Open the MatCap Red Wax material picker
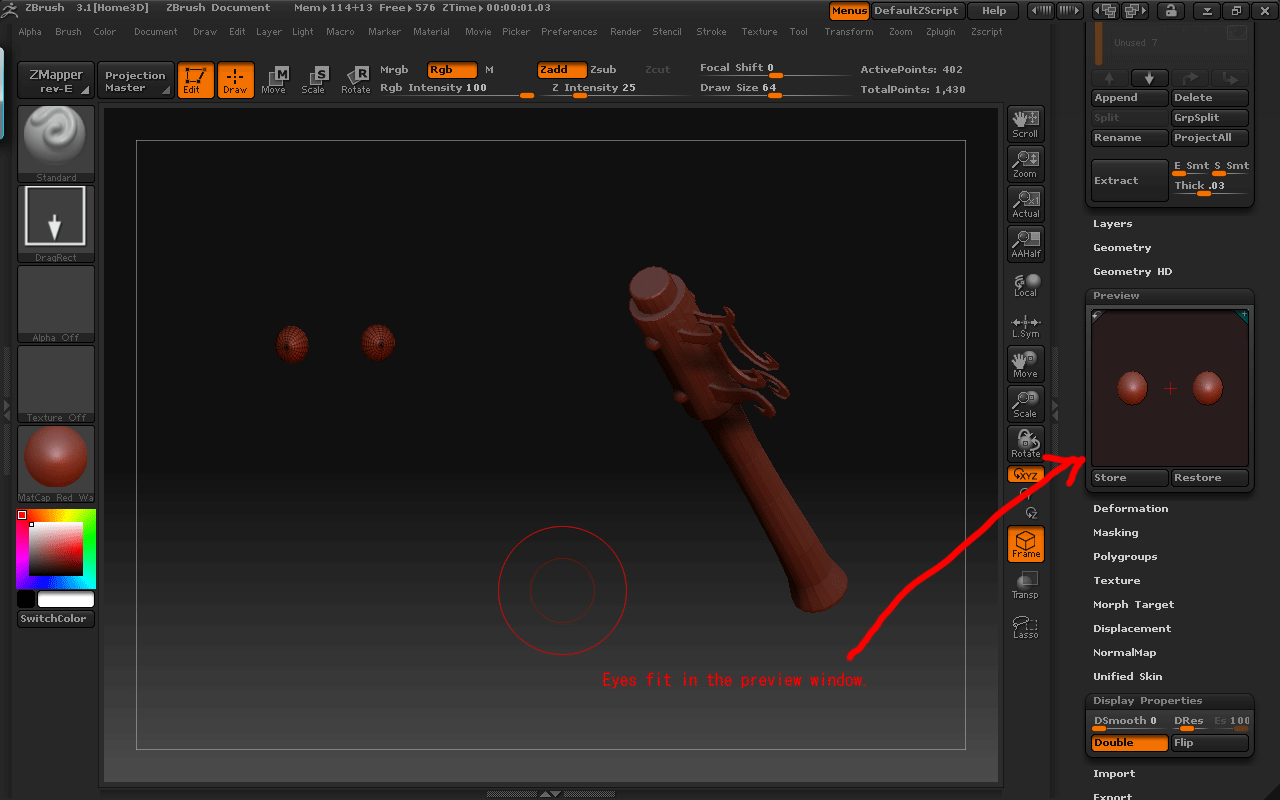The width and height of the screenshot is (1280, 800). [56, 464]
